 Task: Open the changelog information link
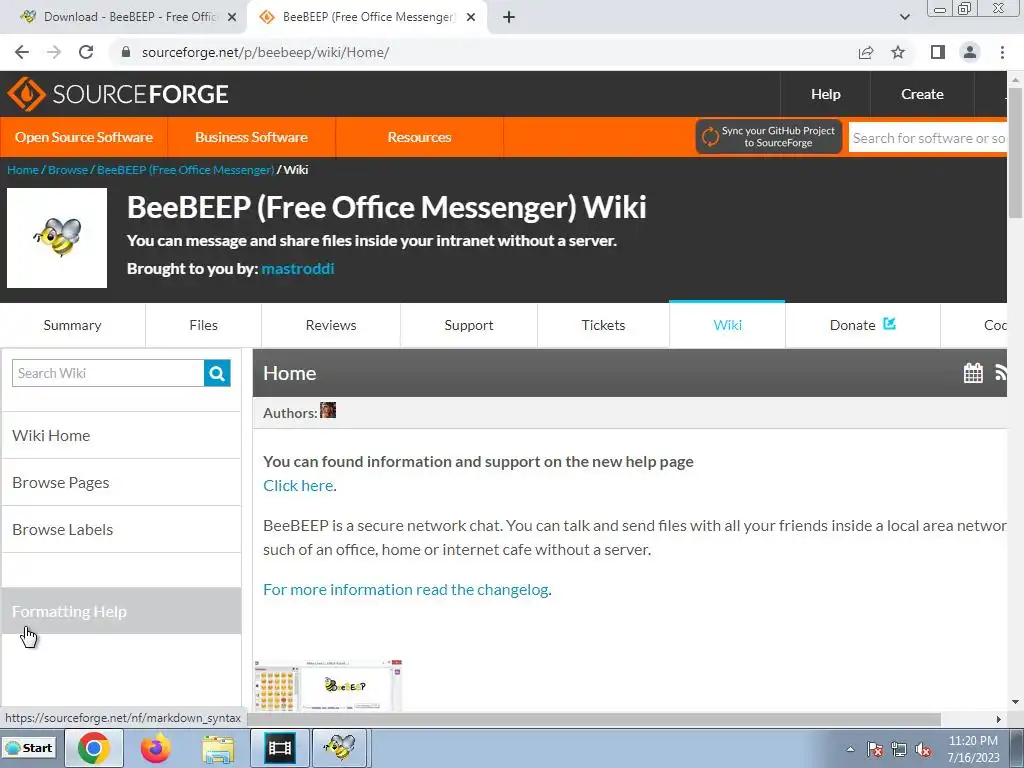point(406,590)
